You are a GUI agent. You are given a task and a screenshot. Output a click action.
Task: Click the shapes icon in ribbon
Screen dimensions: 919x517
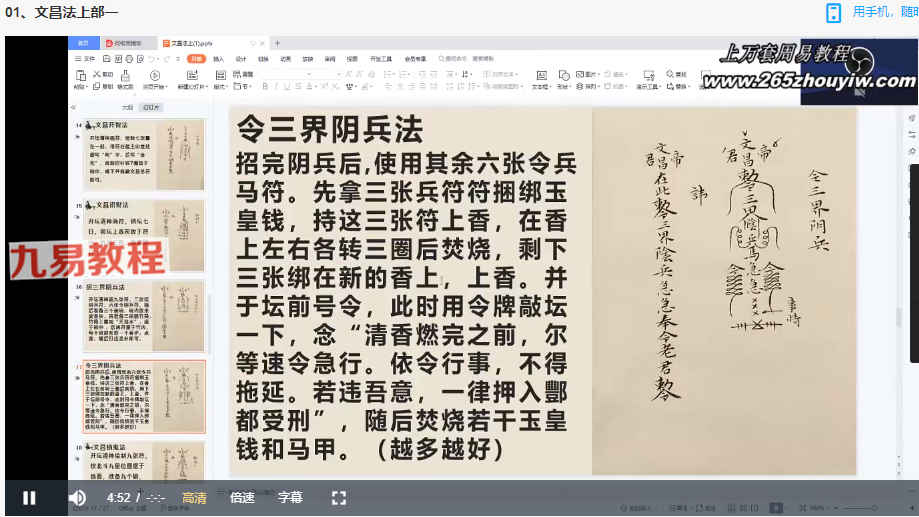[564, 75]
